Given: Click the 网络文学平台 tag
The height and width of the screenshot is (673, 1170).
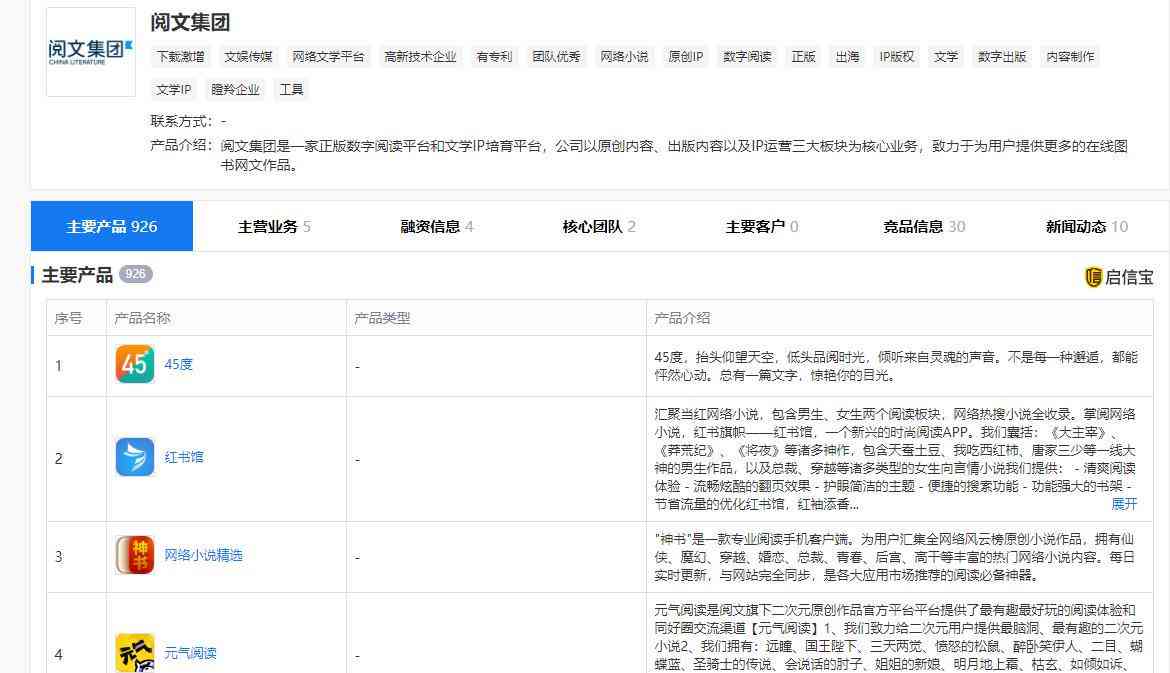Looking at the screenshot, I should tap(328, 57).
